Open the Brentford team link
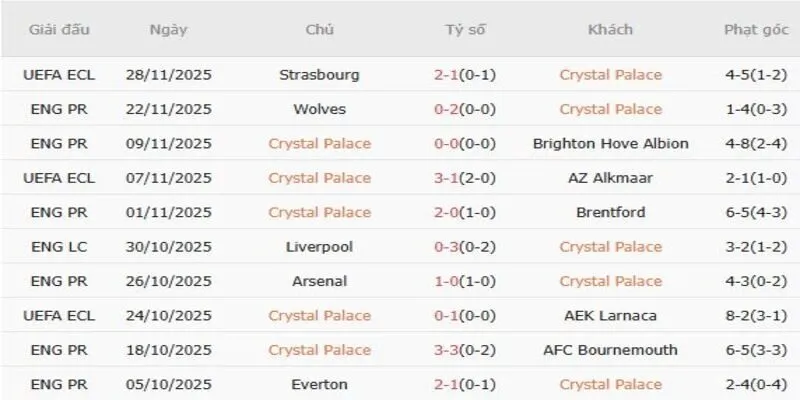Viewport: 800px width, 400px height. point(610,212)
